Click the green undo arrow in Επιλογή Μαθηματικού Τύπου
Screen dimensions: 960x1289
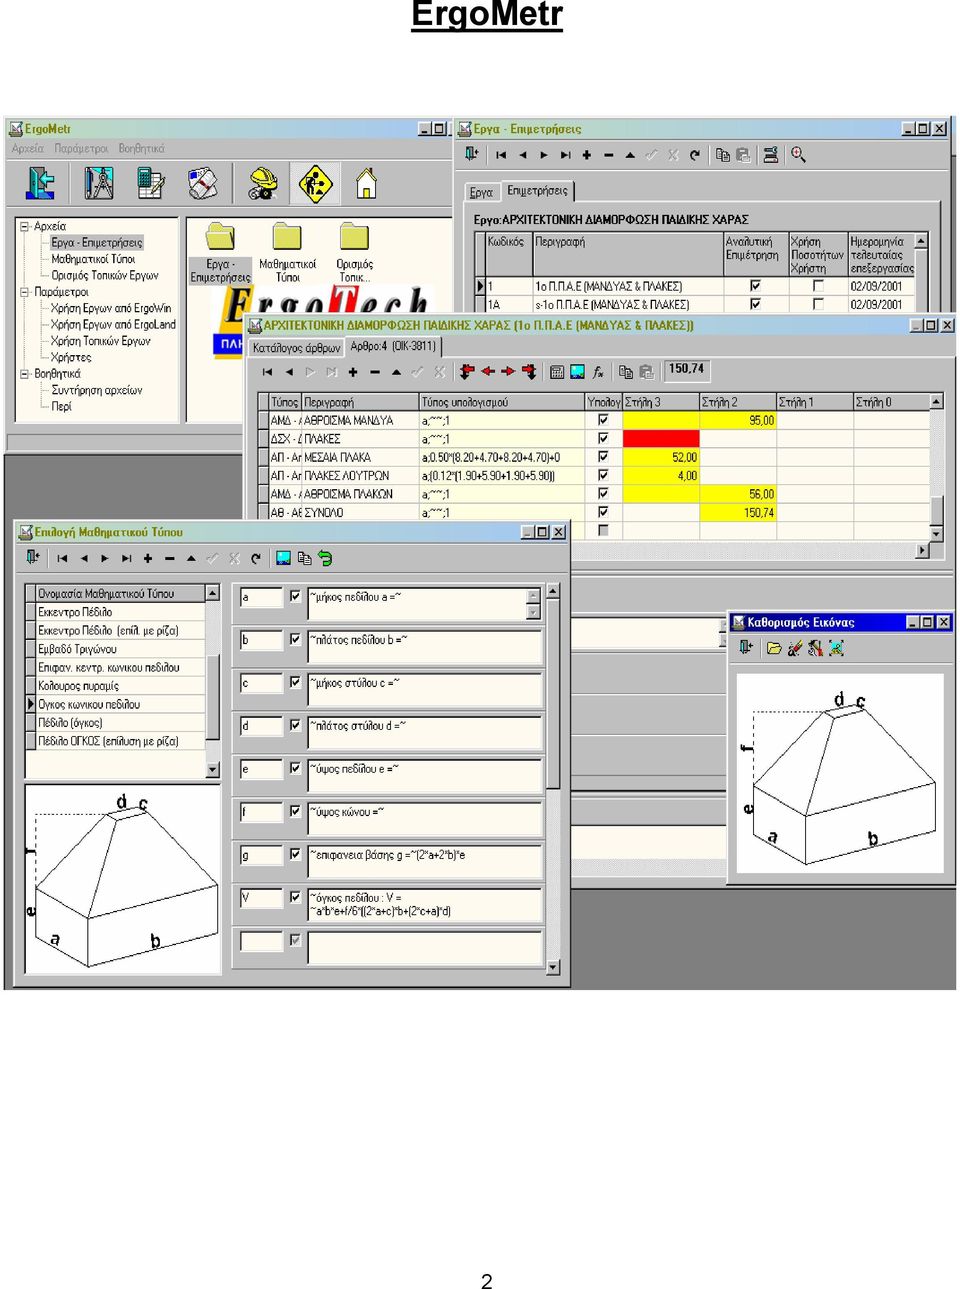tap(325, 559)
